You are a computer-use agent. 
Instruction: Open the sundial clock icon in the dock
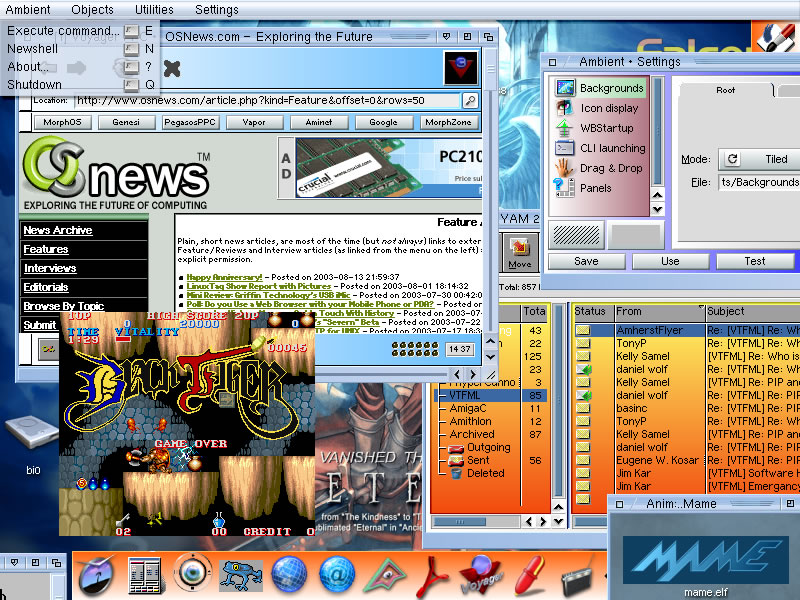click(x=96, y=576)
